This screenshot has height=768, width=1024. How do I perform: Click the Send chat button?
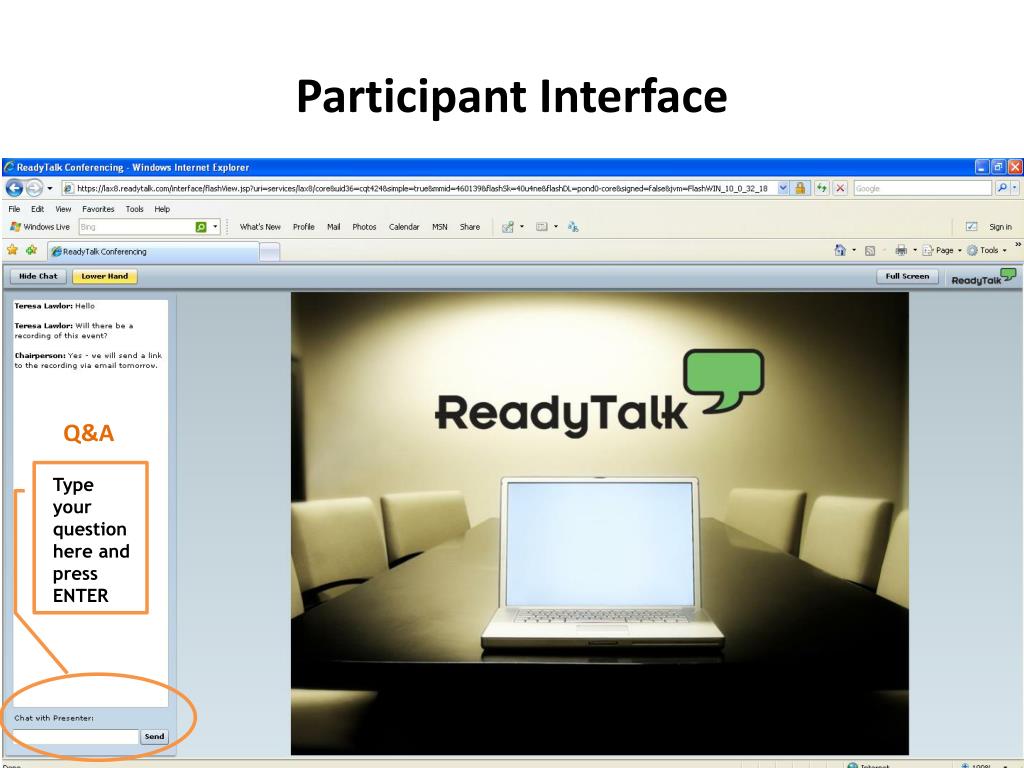pyautogui.click(x=154, y=736)
